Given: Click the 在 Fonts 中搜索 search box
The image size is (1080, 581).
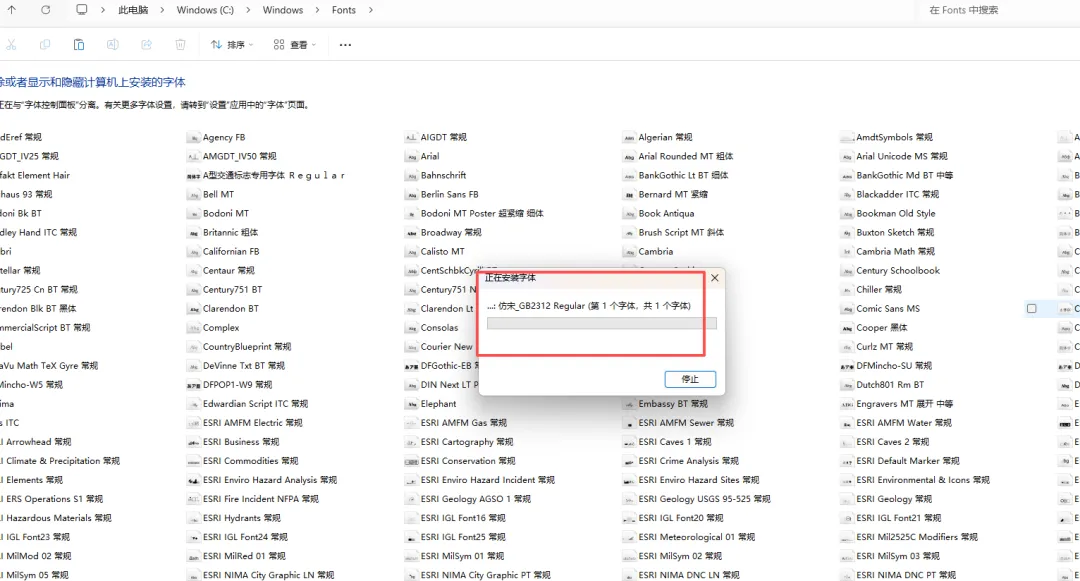Looking at the screenshot, I should click(x=997, y=10).
